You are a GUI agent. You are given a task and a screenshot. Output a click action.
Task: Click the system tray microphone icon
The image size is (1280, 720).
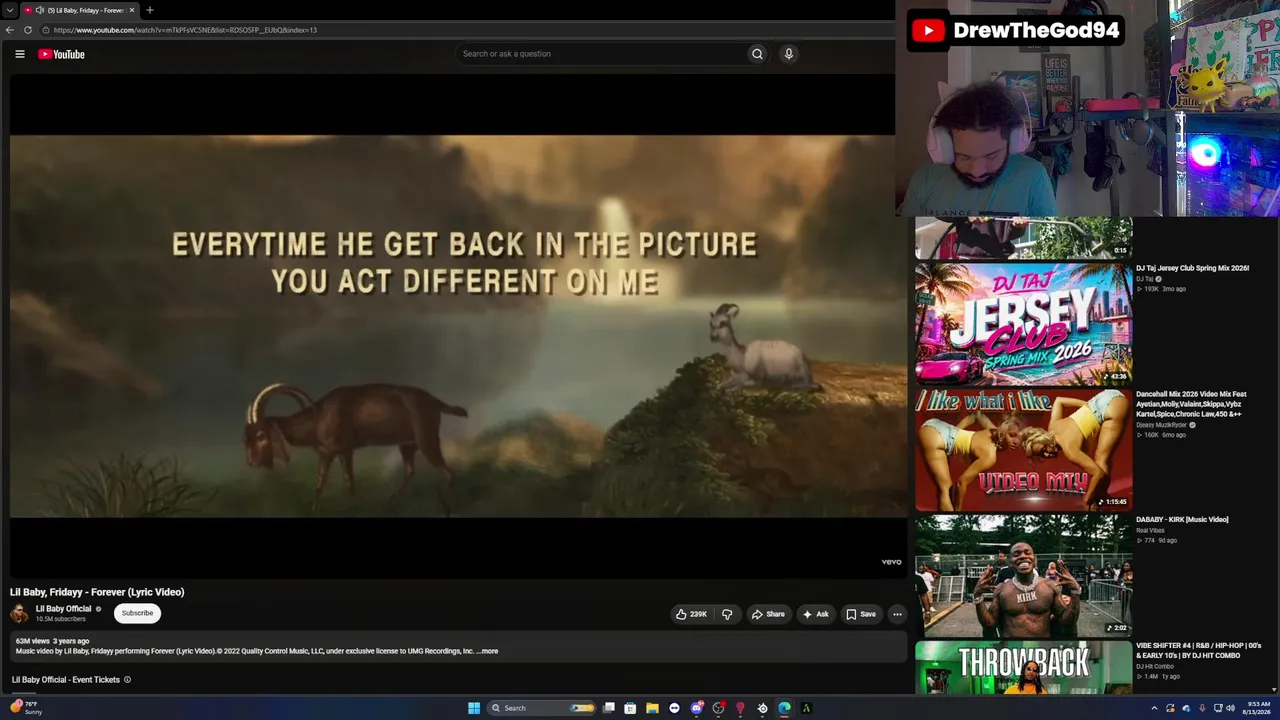(x=1202, y=708)
